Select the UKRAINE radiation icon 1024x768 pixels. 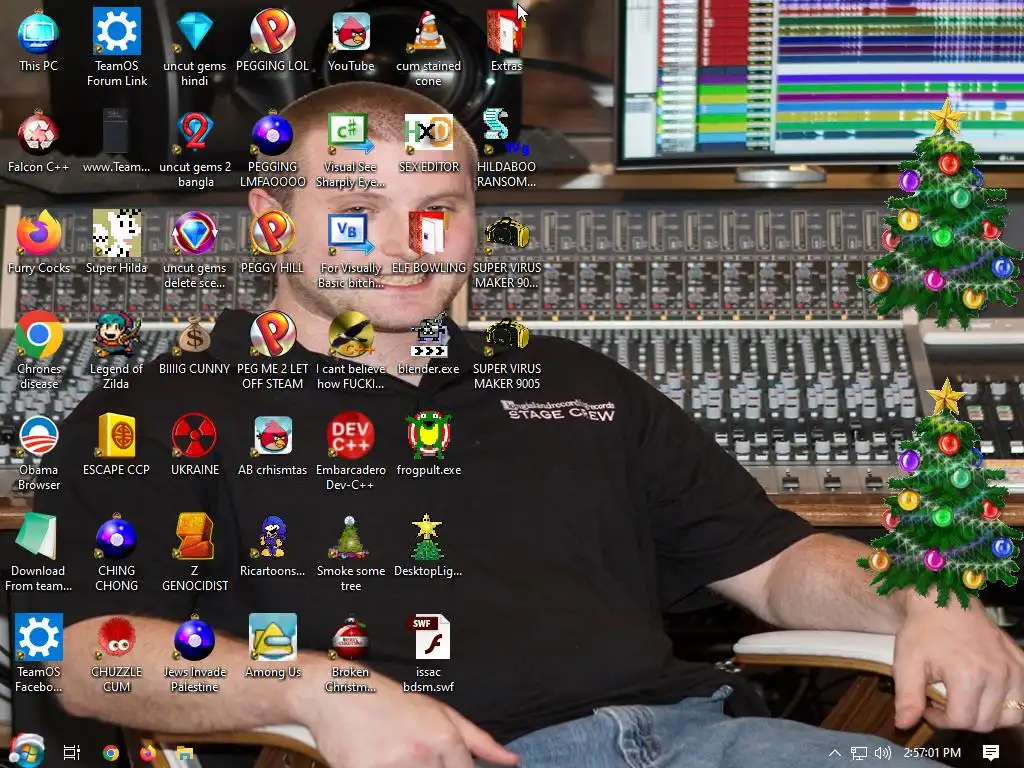[195, 436]
